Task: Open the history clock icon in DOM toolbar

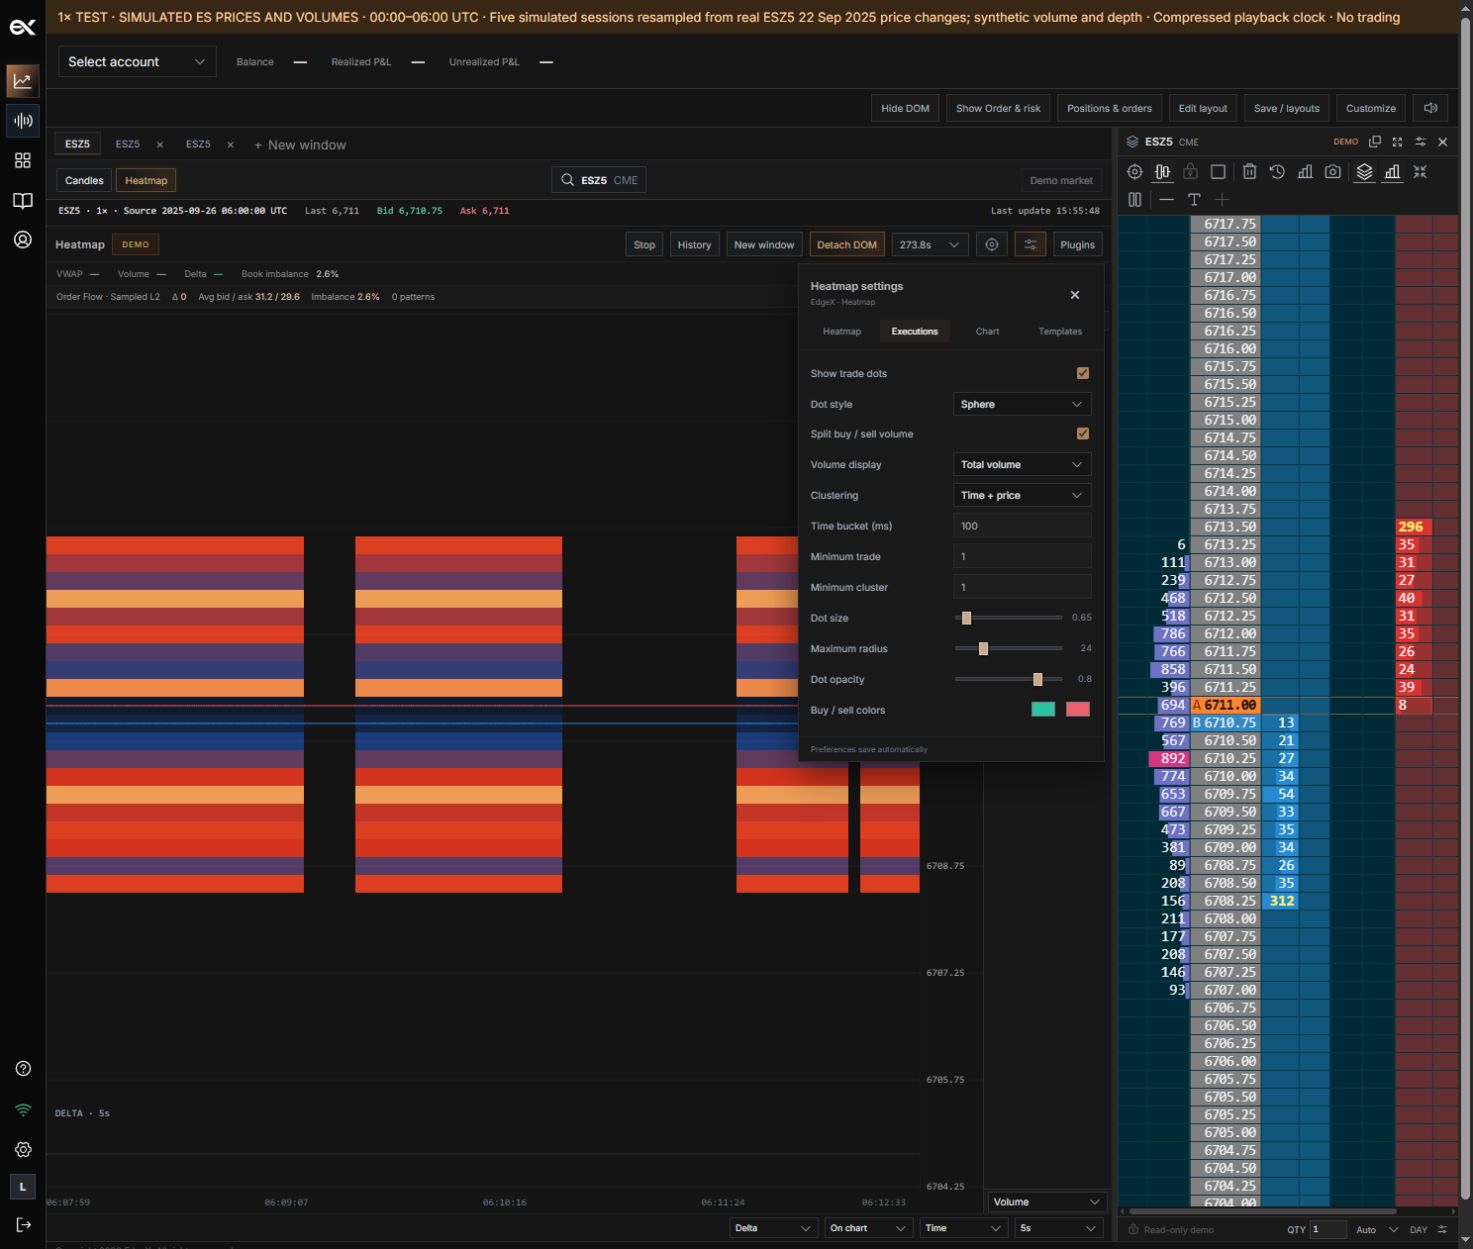Action: pos(1277,172)
